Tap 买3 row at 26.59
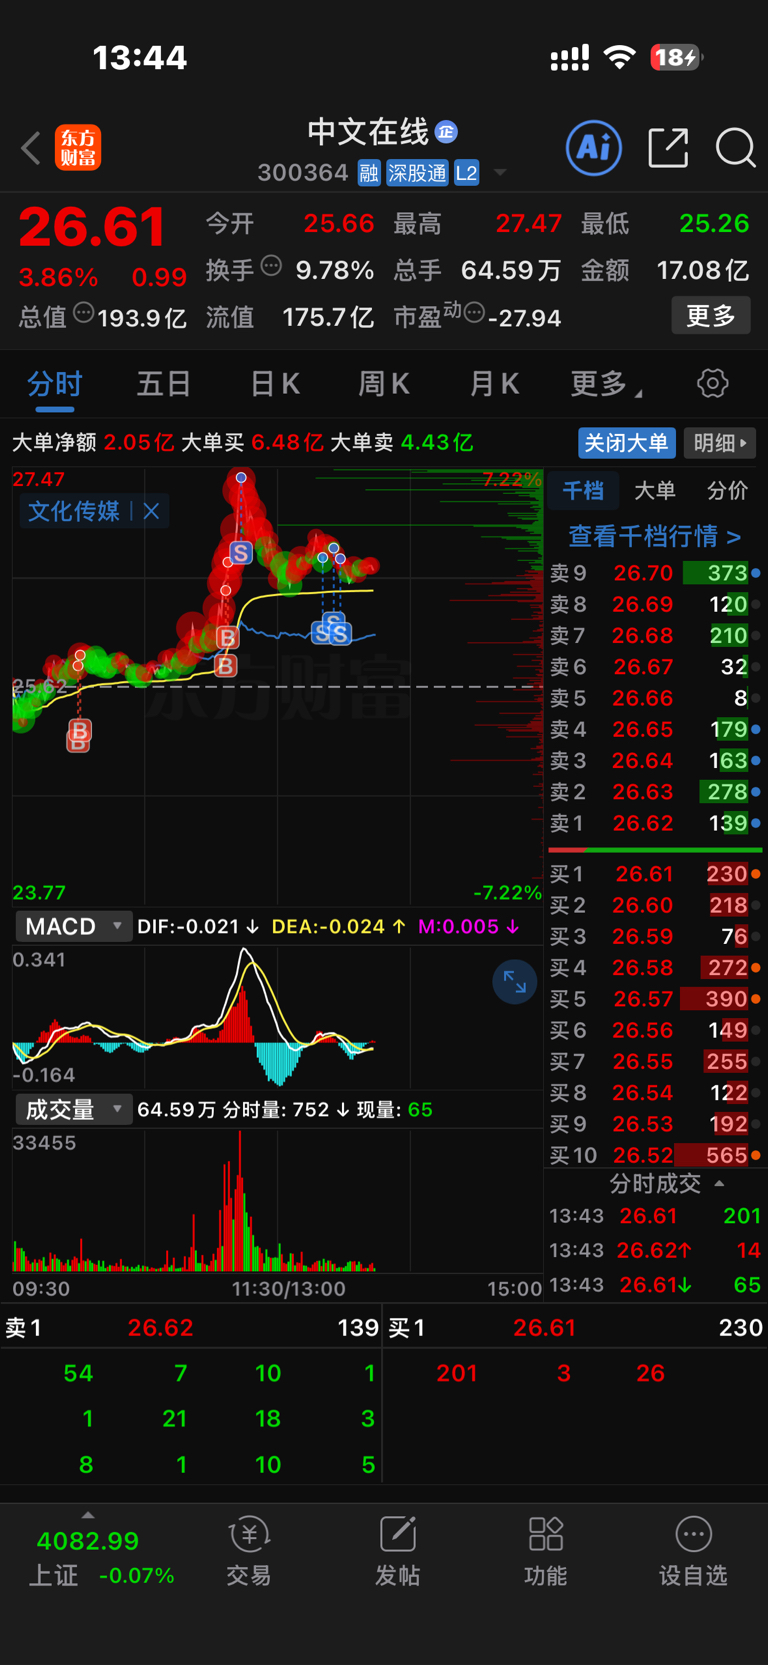The image size is (769, 1665). (x=655, y=936)
